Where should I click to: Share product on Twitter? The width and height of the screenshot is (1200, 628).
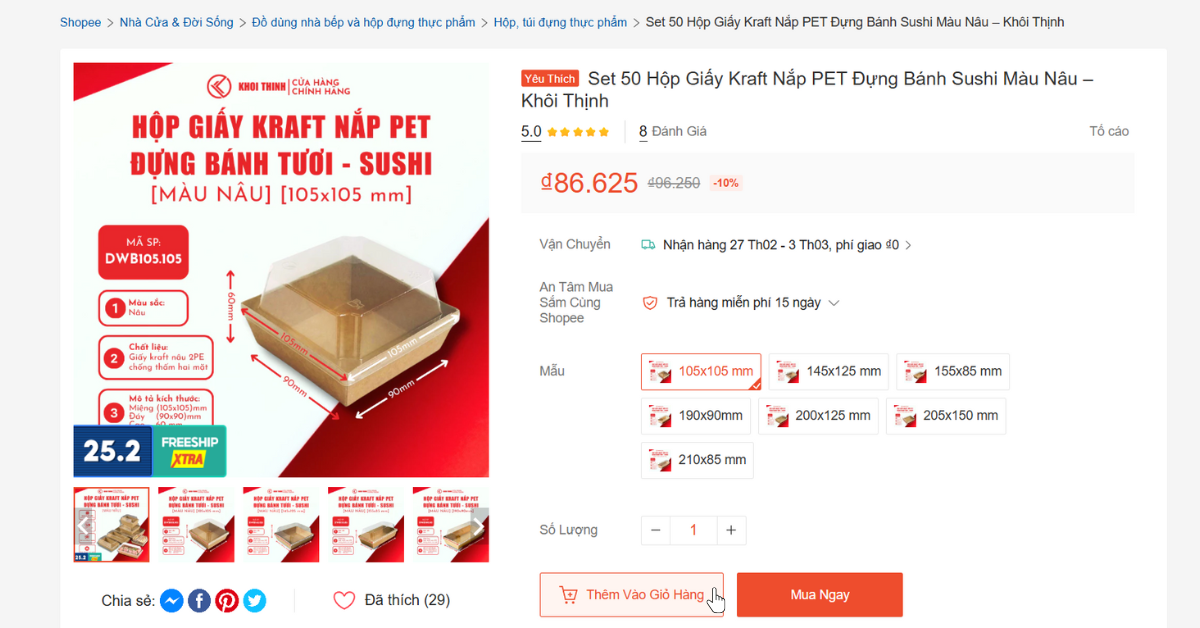255,600
